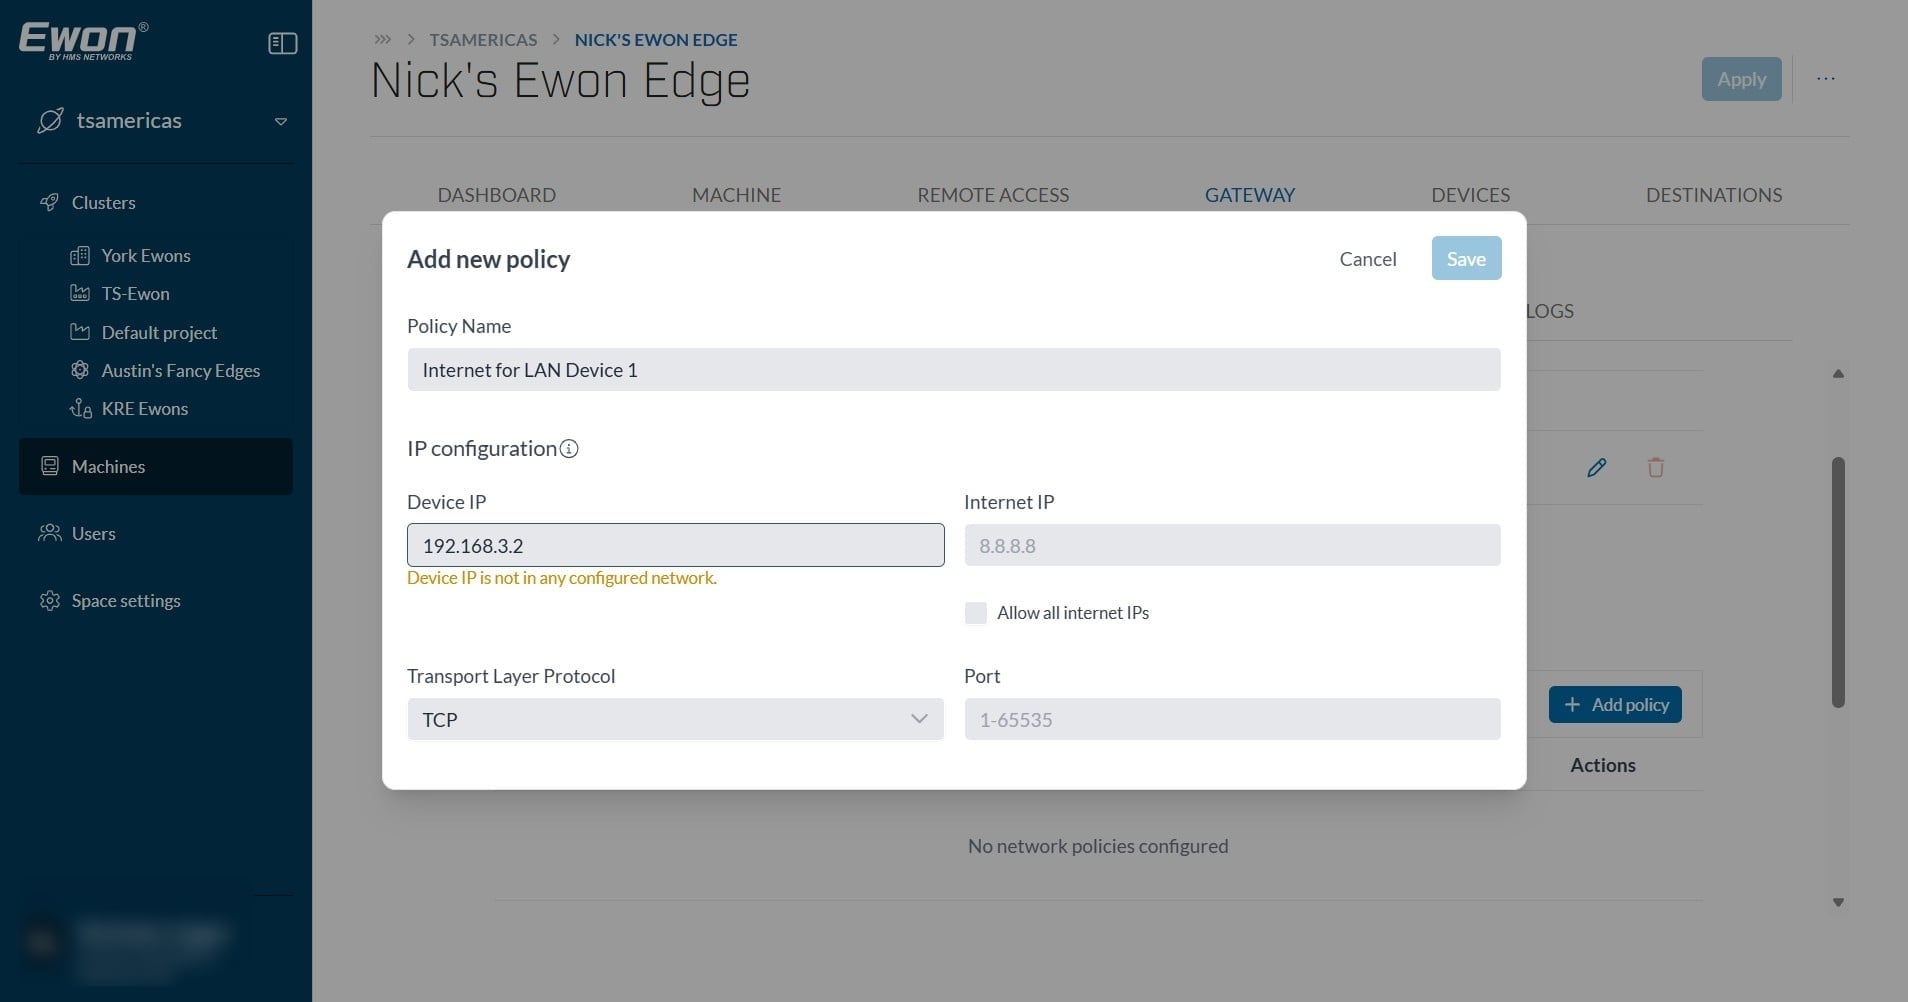Click the KRE Ewons anchor icon
The image size is (1908, 1002).
[x=80, y=408]
